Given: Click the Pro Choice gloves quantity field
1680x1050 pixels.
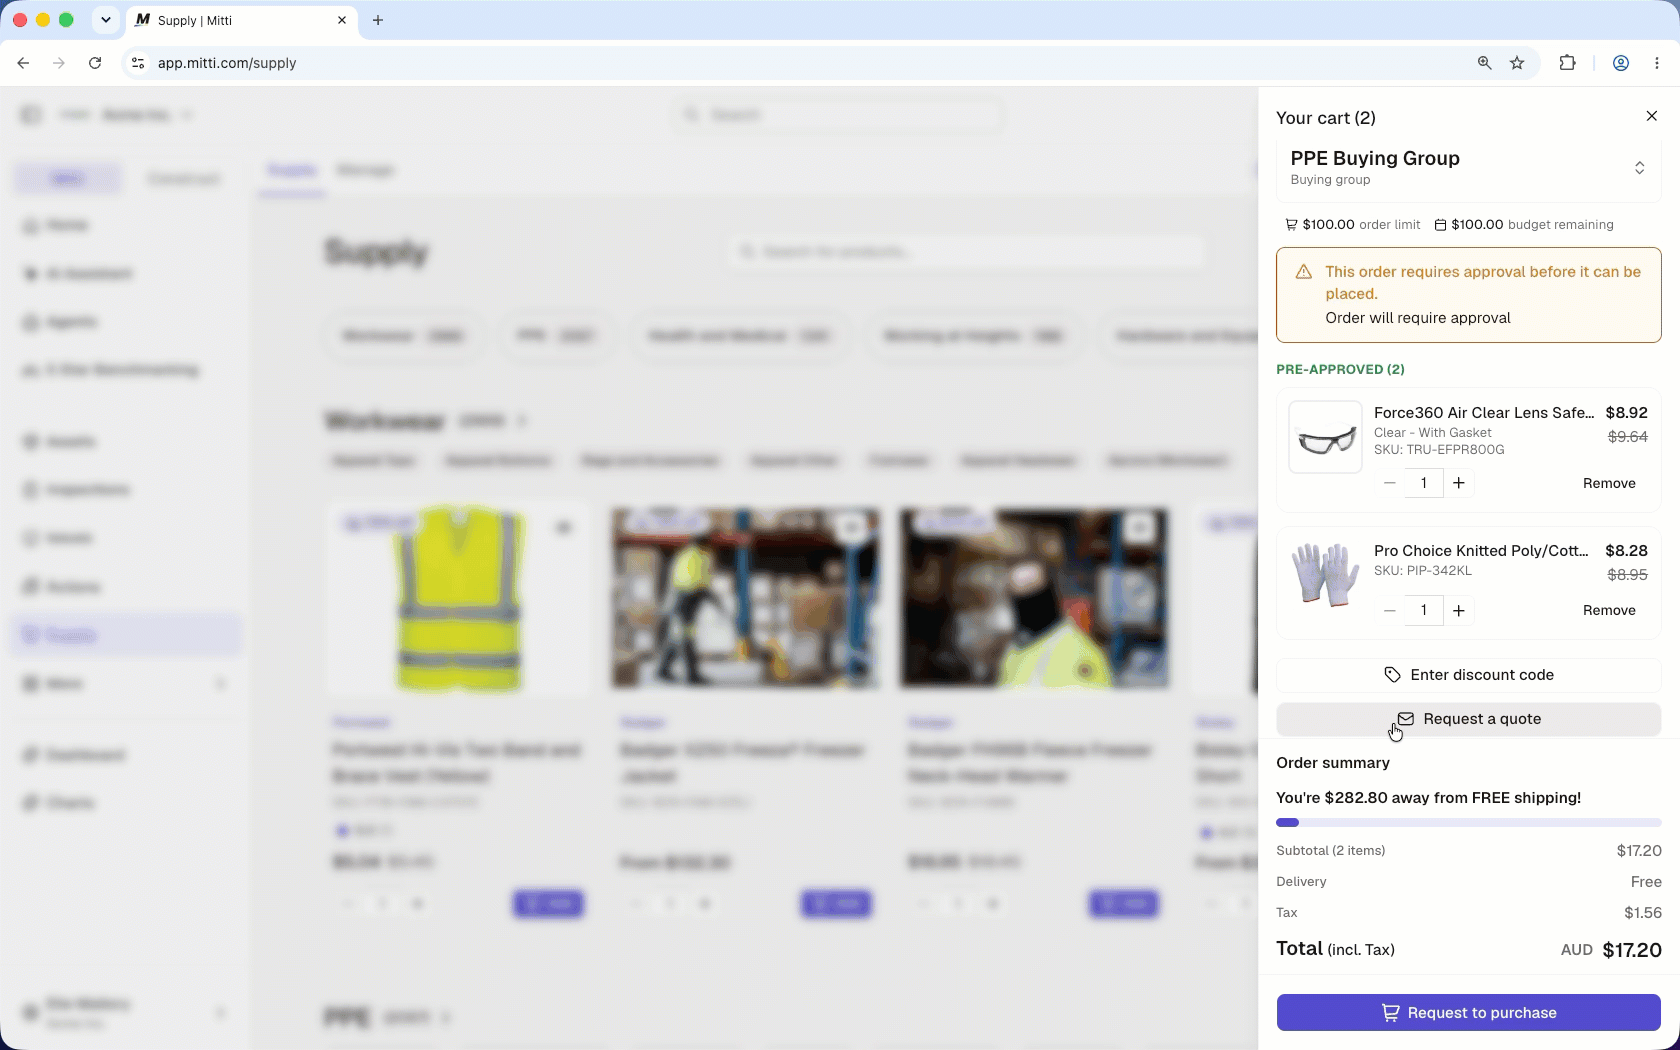Looking at the screenshot, I should click(x=1424, y=610).
